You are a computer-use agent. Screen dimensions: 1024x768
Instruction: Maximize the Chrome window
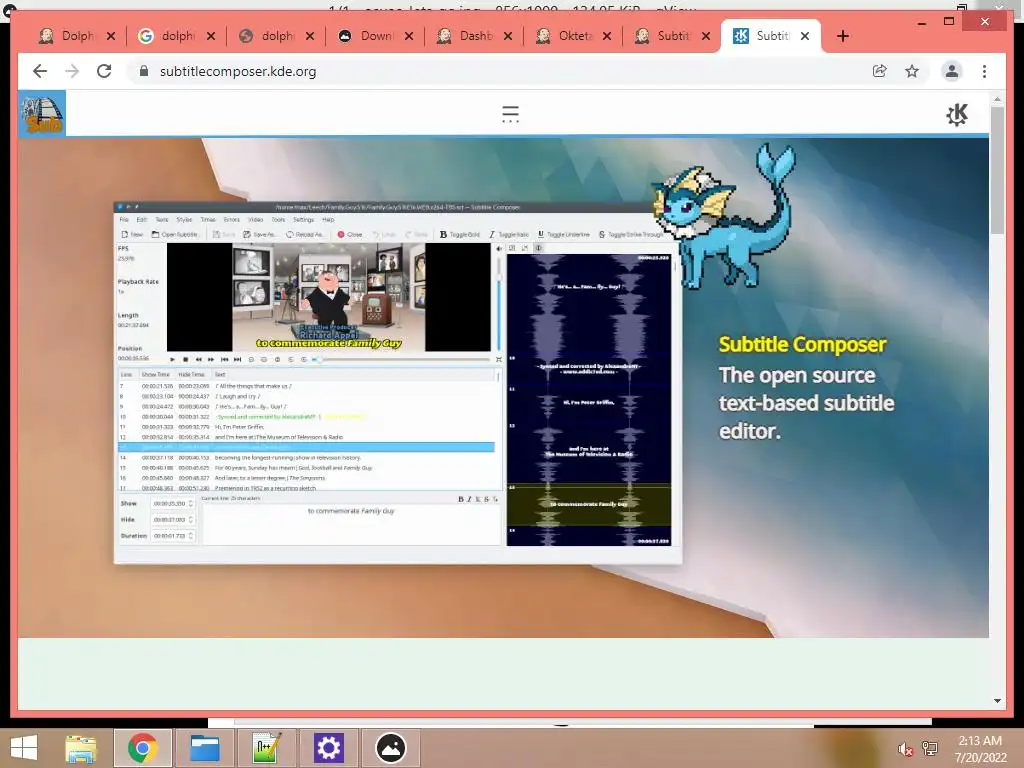point(949,22)
